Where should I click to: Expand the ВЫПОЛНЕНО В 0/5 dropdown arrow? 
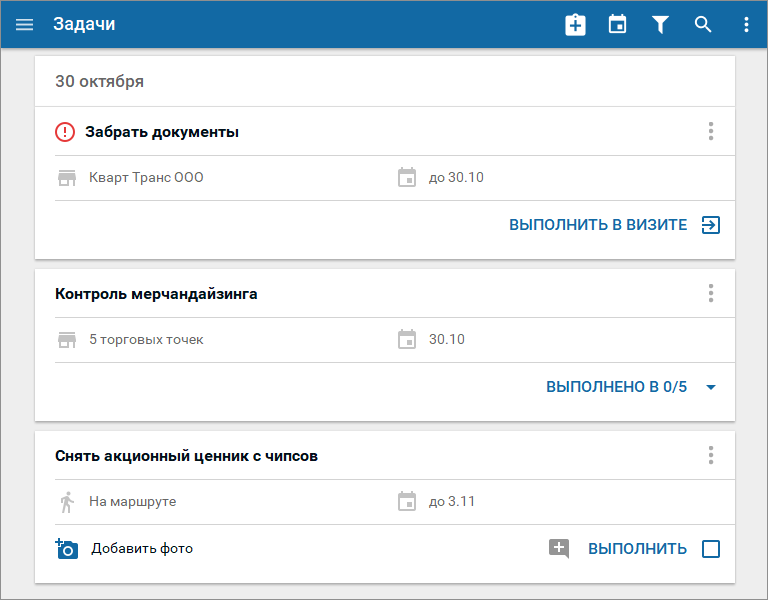tap(711, 387)
